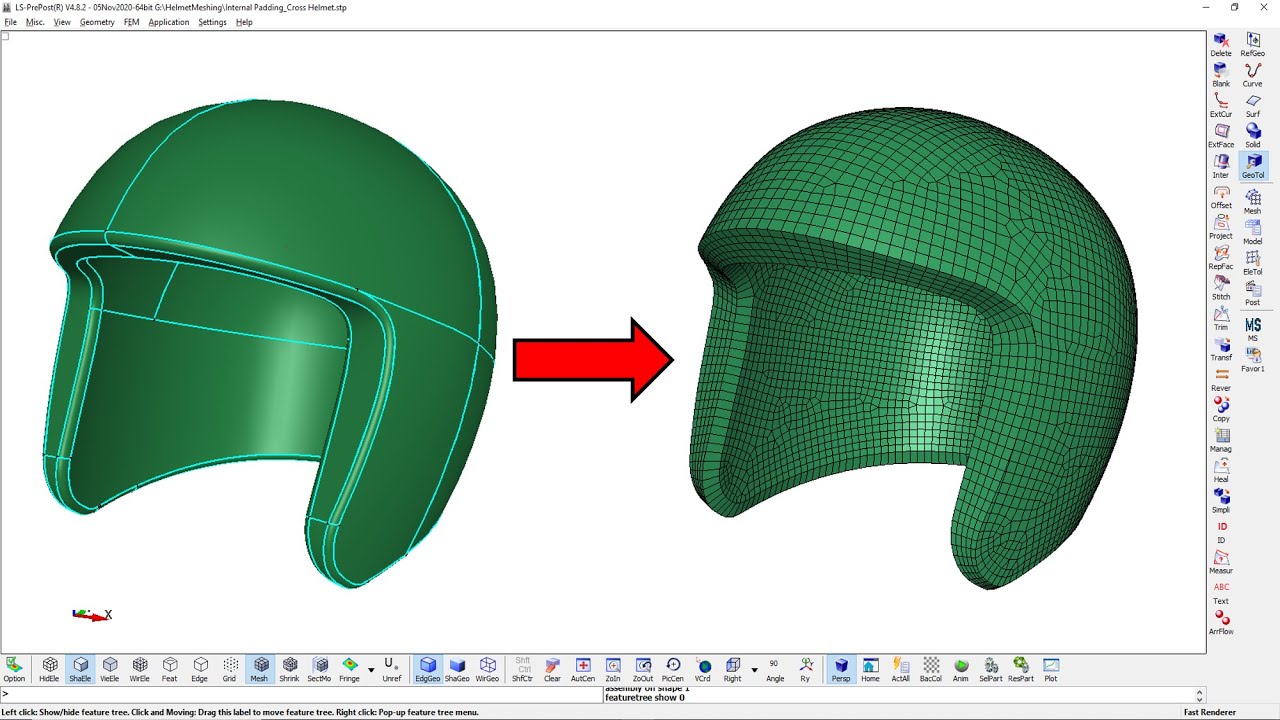The image size is (1280, 720).
Task: Open SectMo section mode
Action: [320, 669]
